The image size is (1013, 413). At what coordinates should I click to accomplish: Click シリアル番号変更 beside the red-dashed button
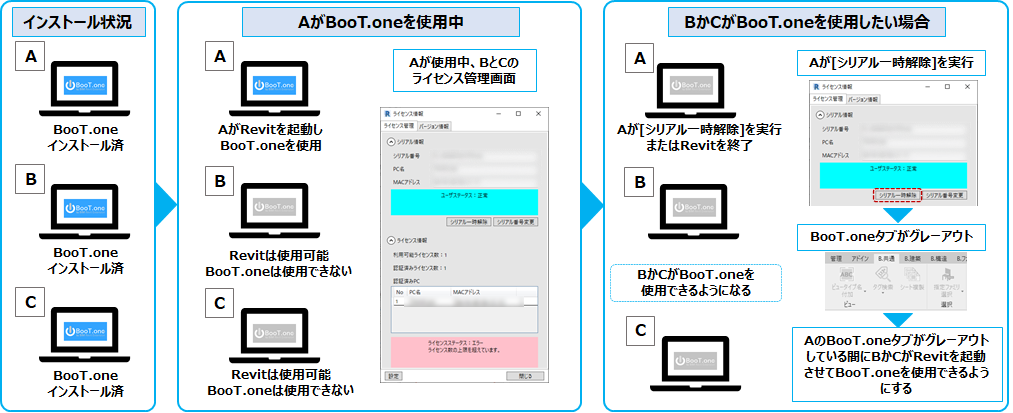tap(945, 195)
